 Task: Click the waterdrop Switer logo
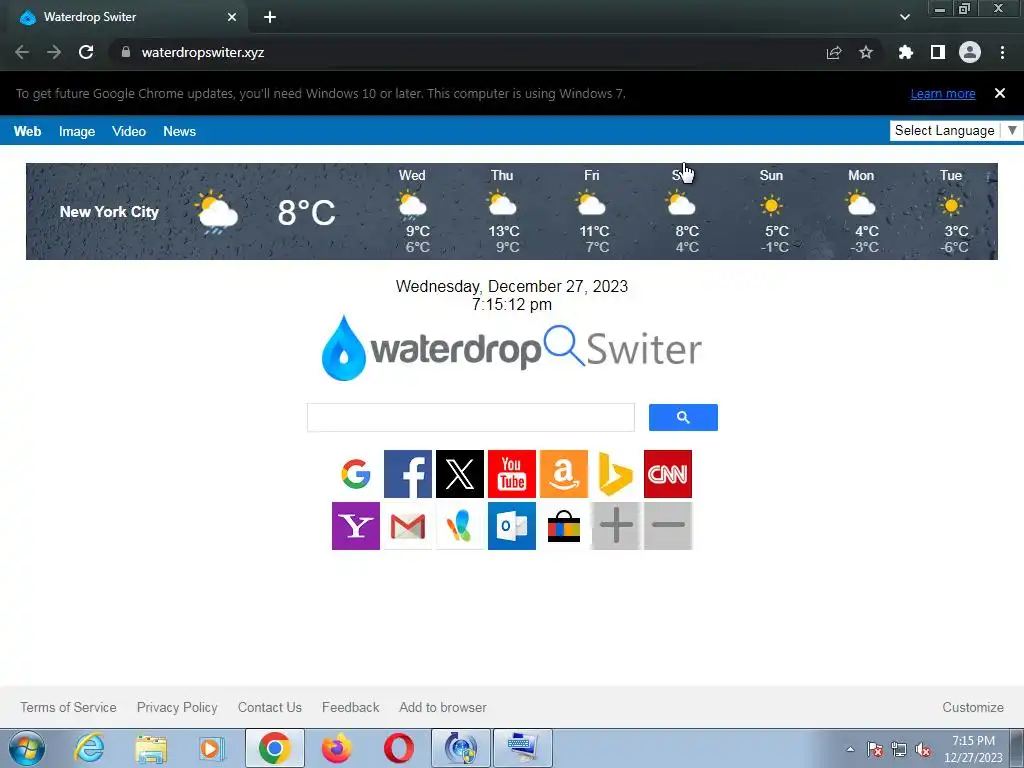coord(511,348)
